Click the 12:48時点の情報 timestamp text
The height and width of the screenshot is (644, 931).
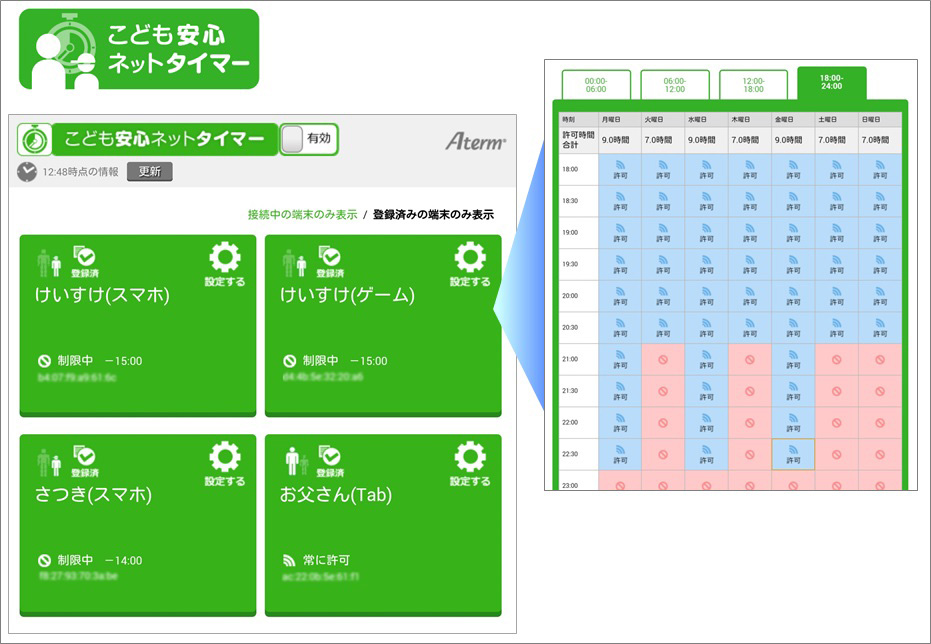coord(80,172)
